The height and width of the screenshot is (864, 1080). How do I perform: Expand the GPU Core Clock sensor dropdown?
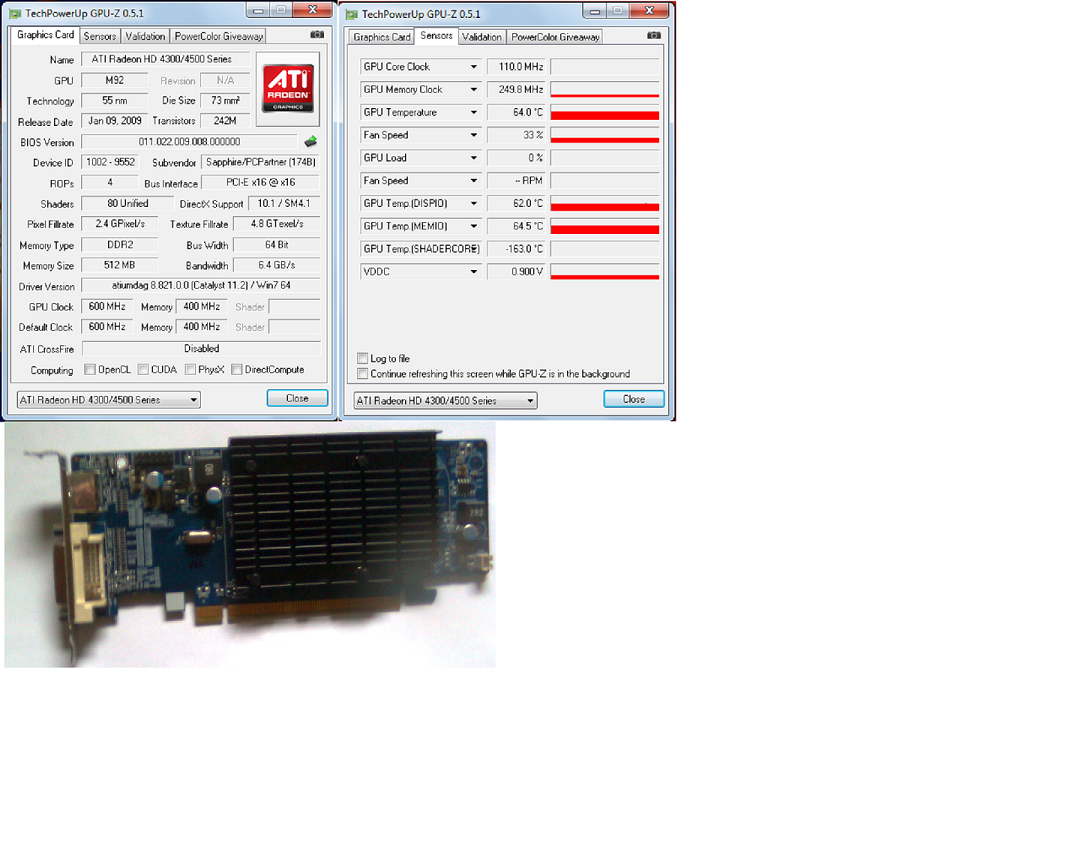point(474,67)
